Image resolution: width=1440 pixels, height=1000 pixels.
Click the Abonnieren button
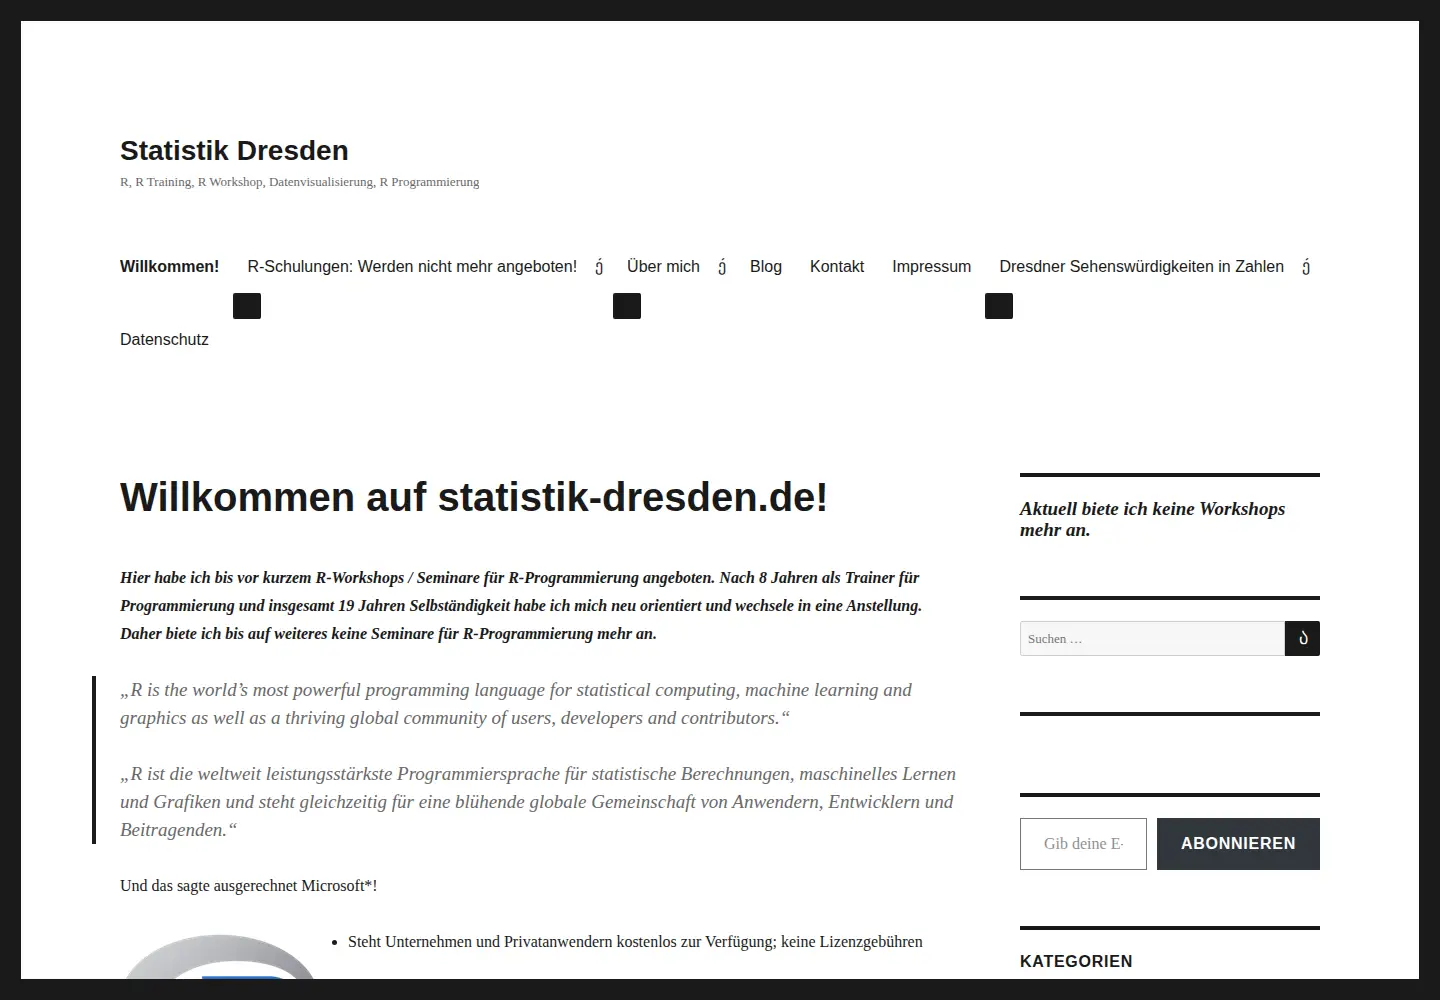(x=1238, y=844)
